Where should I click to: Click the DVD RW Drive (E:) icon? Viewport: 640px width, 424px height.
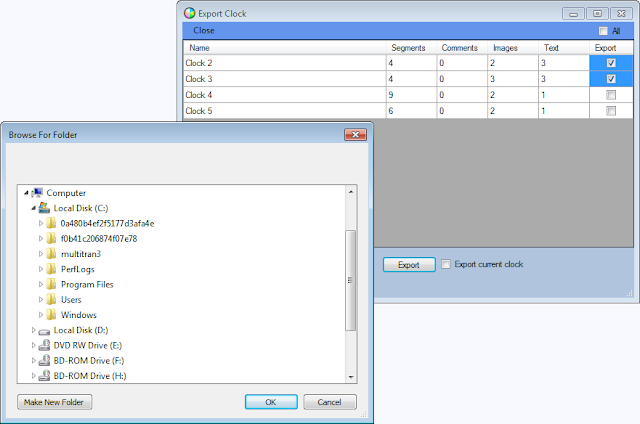pos(44,345)
